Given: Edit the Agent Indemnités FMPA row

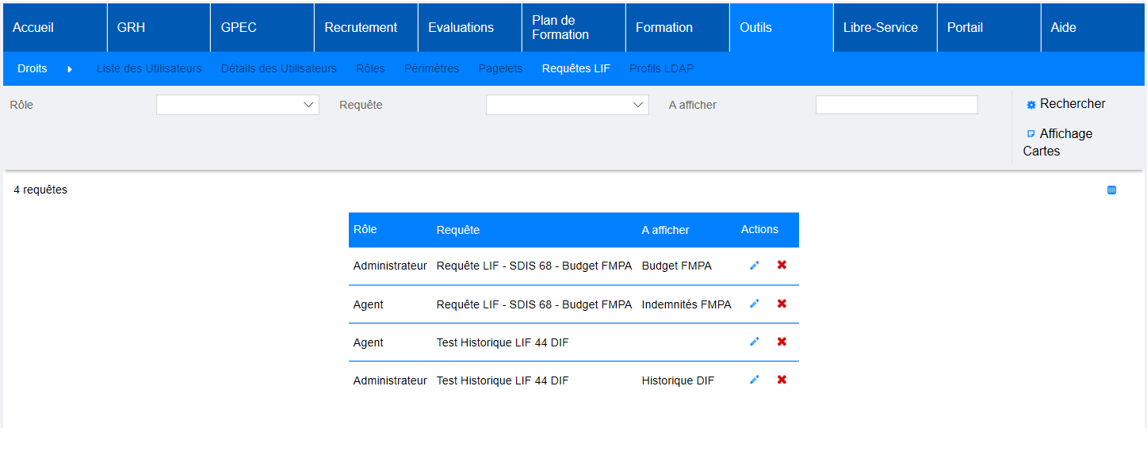Looking at the screenshot, I should (x=754, y=304).
